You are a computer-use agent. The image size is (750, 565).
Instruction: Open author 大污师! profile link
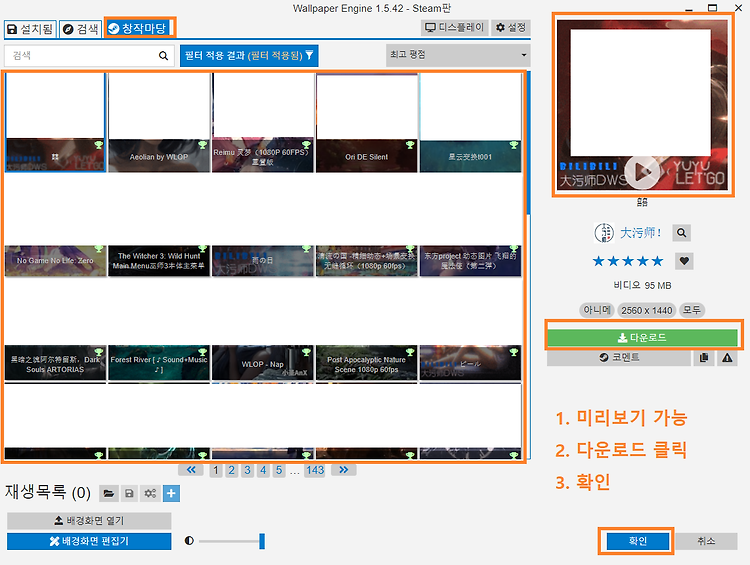pyautogui.click(x=640, y=233)
